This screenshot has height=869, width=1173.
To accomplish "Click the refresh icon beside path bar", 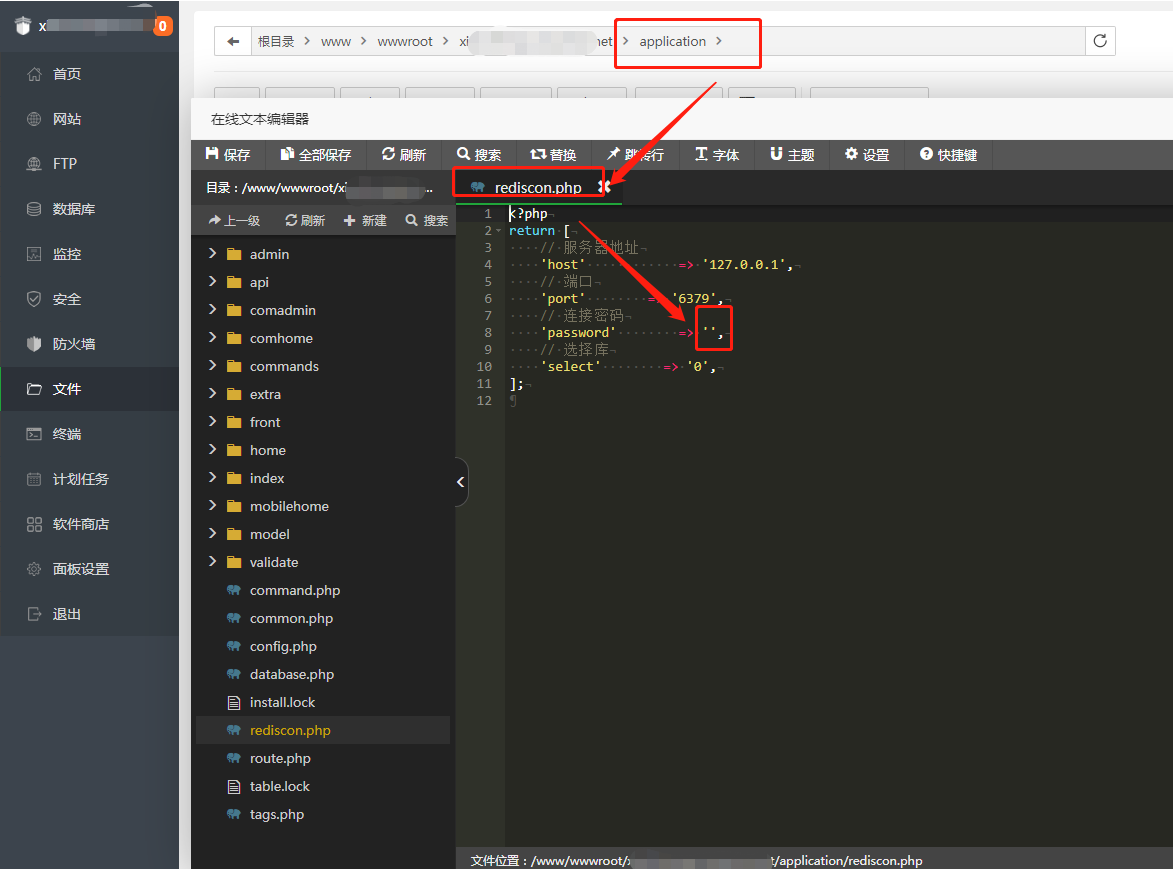I will click(x=1100, y=41).
